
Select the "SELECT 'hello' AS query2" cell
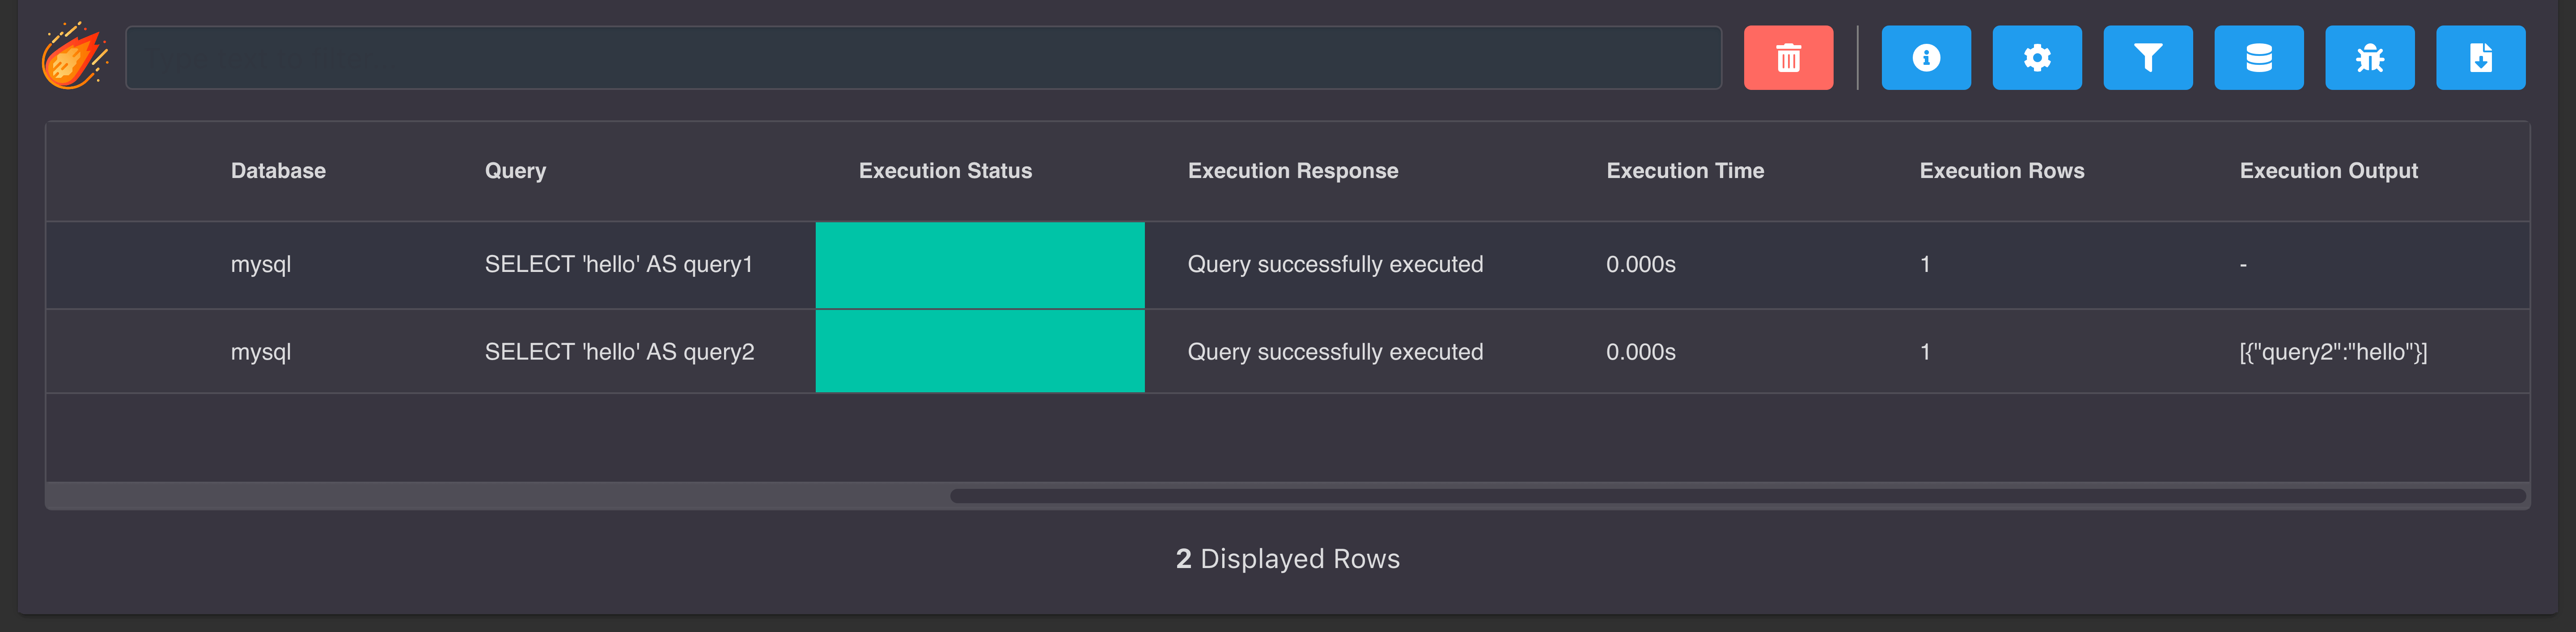click(619, 352)
